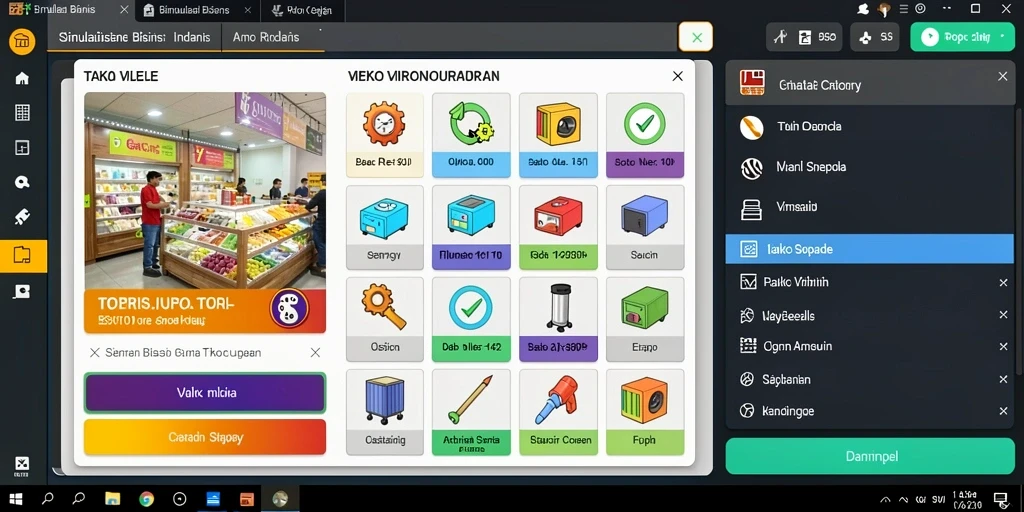The image size is (1024, 512).
Task: Select the highlighted Iaiko Sopade list item
Action: [x=869, y=249]
